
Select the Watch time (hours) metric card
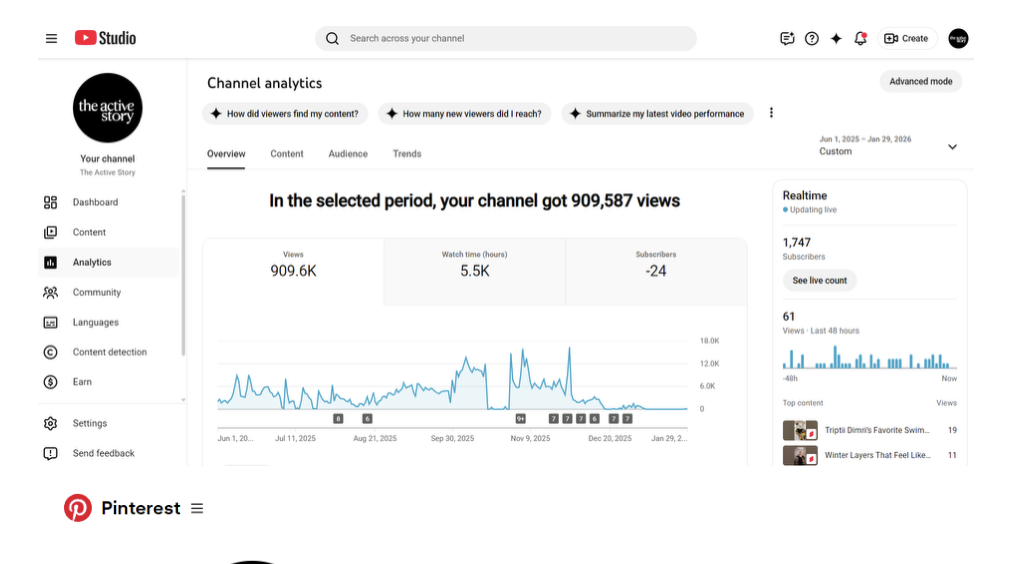click(x=474, y=272)
